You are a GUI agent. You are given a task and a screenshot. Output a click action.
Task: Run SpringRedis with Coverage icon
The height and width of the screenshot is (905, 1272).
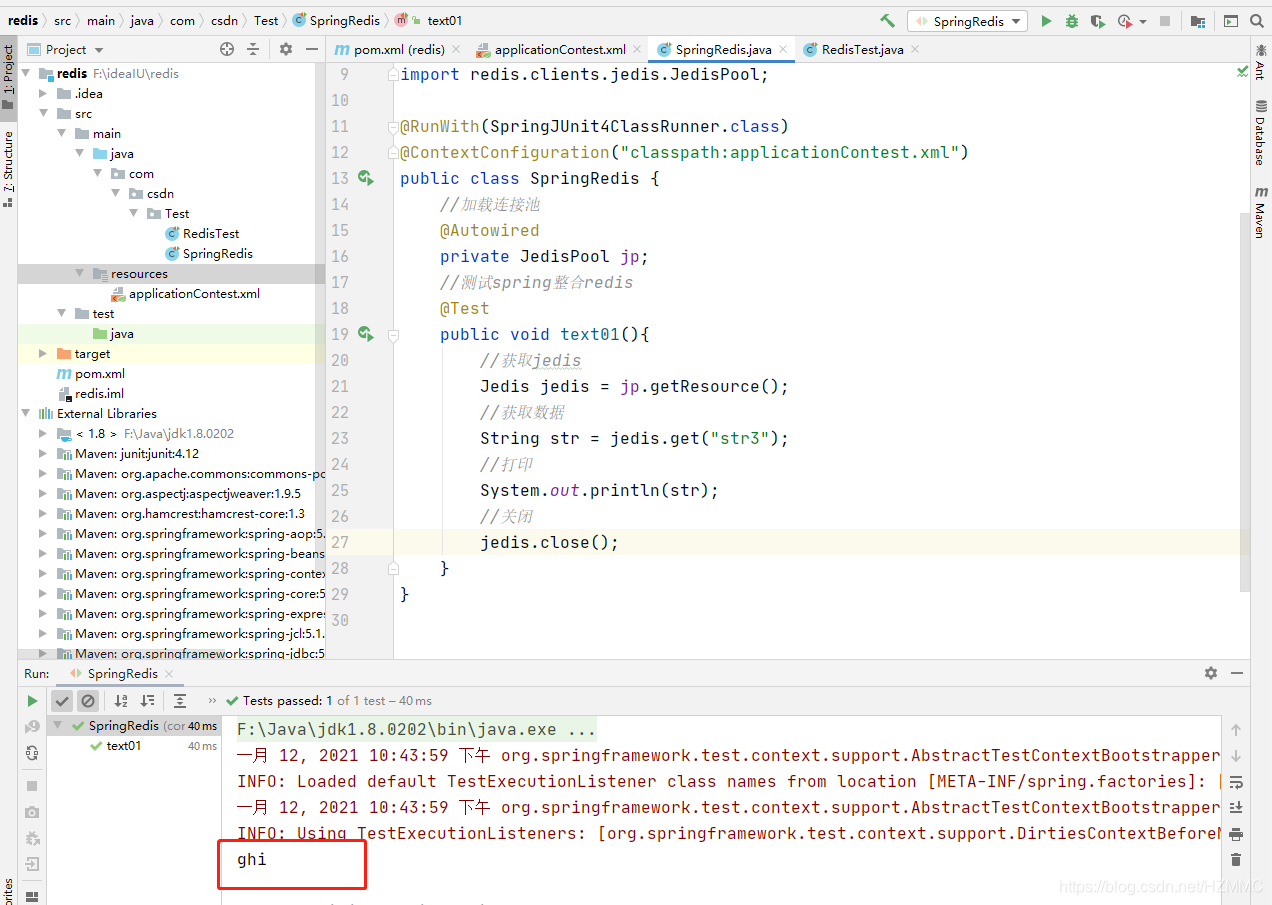coord(1098,20)
